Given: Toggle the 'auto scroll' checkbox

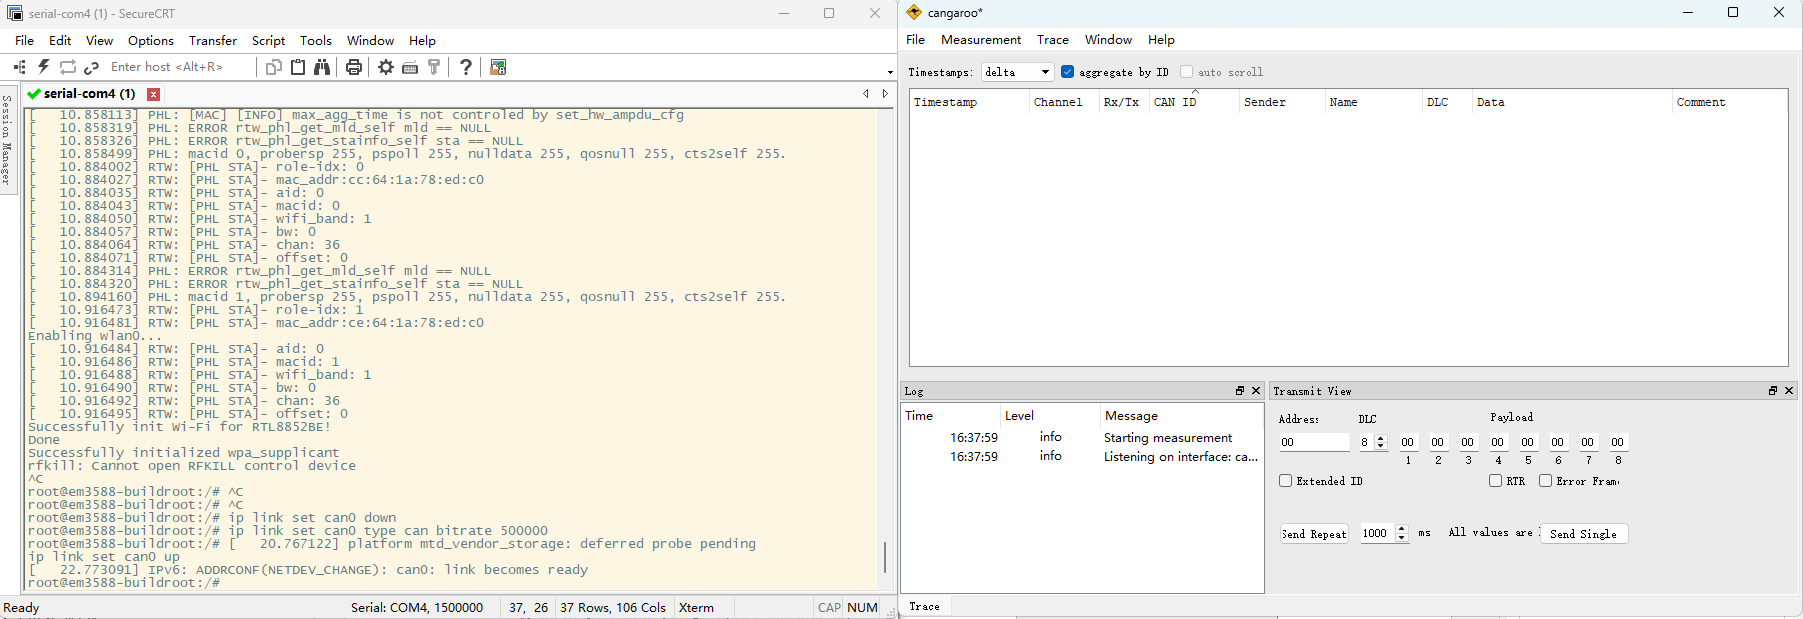Looking at the screenshot, I should (x=1187, y=72).
